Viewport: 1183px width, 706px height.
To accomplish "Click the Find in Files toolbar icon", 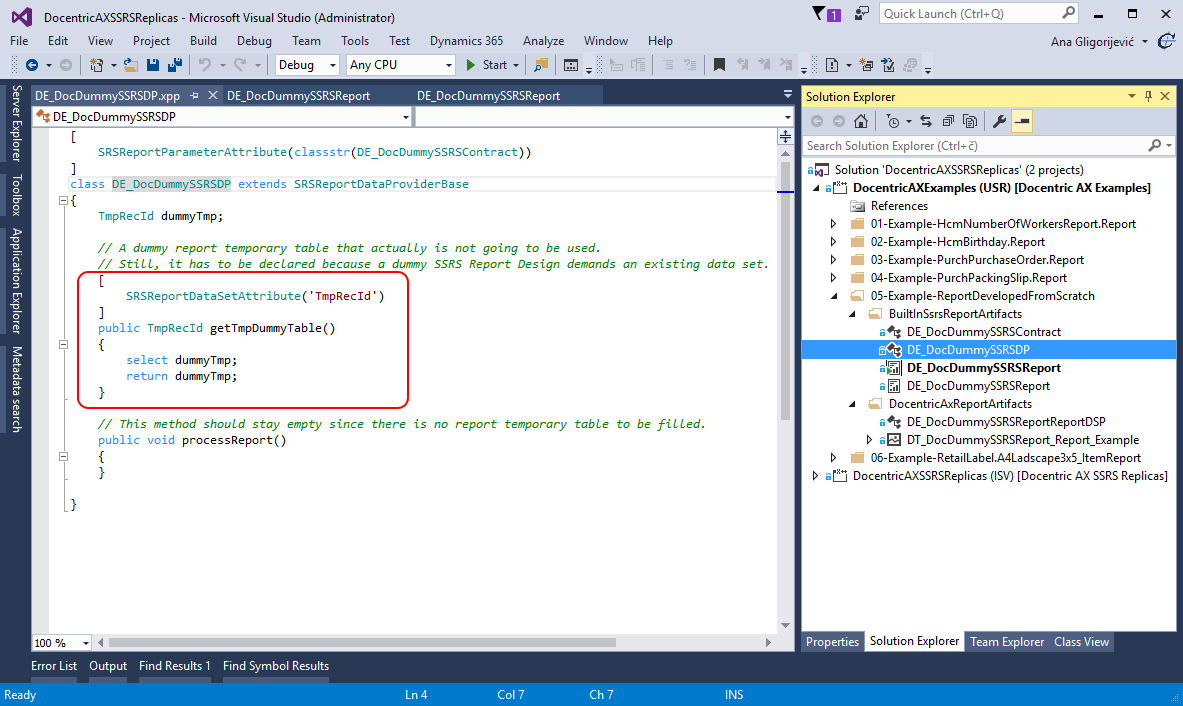I will coord(541,65).
